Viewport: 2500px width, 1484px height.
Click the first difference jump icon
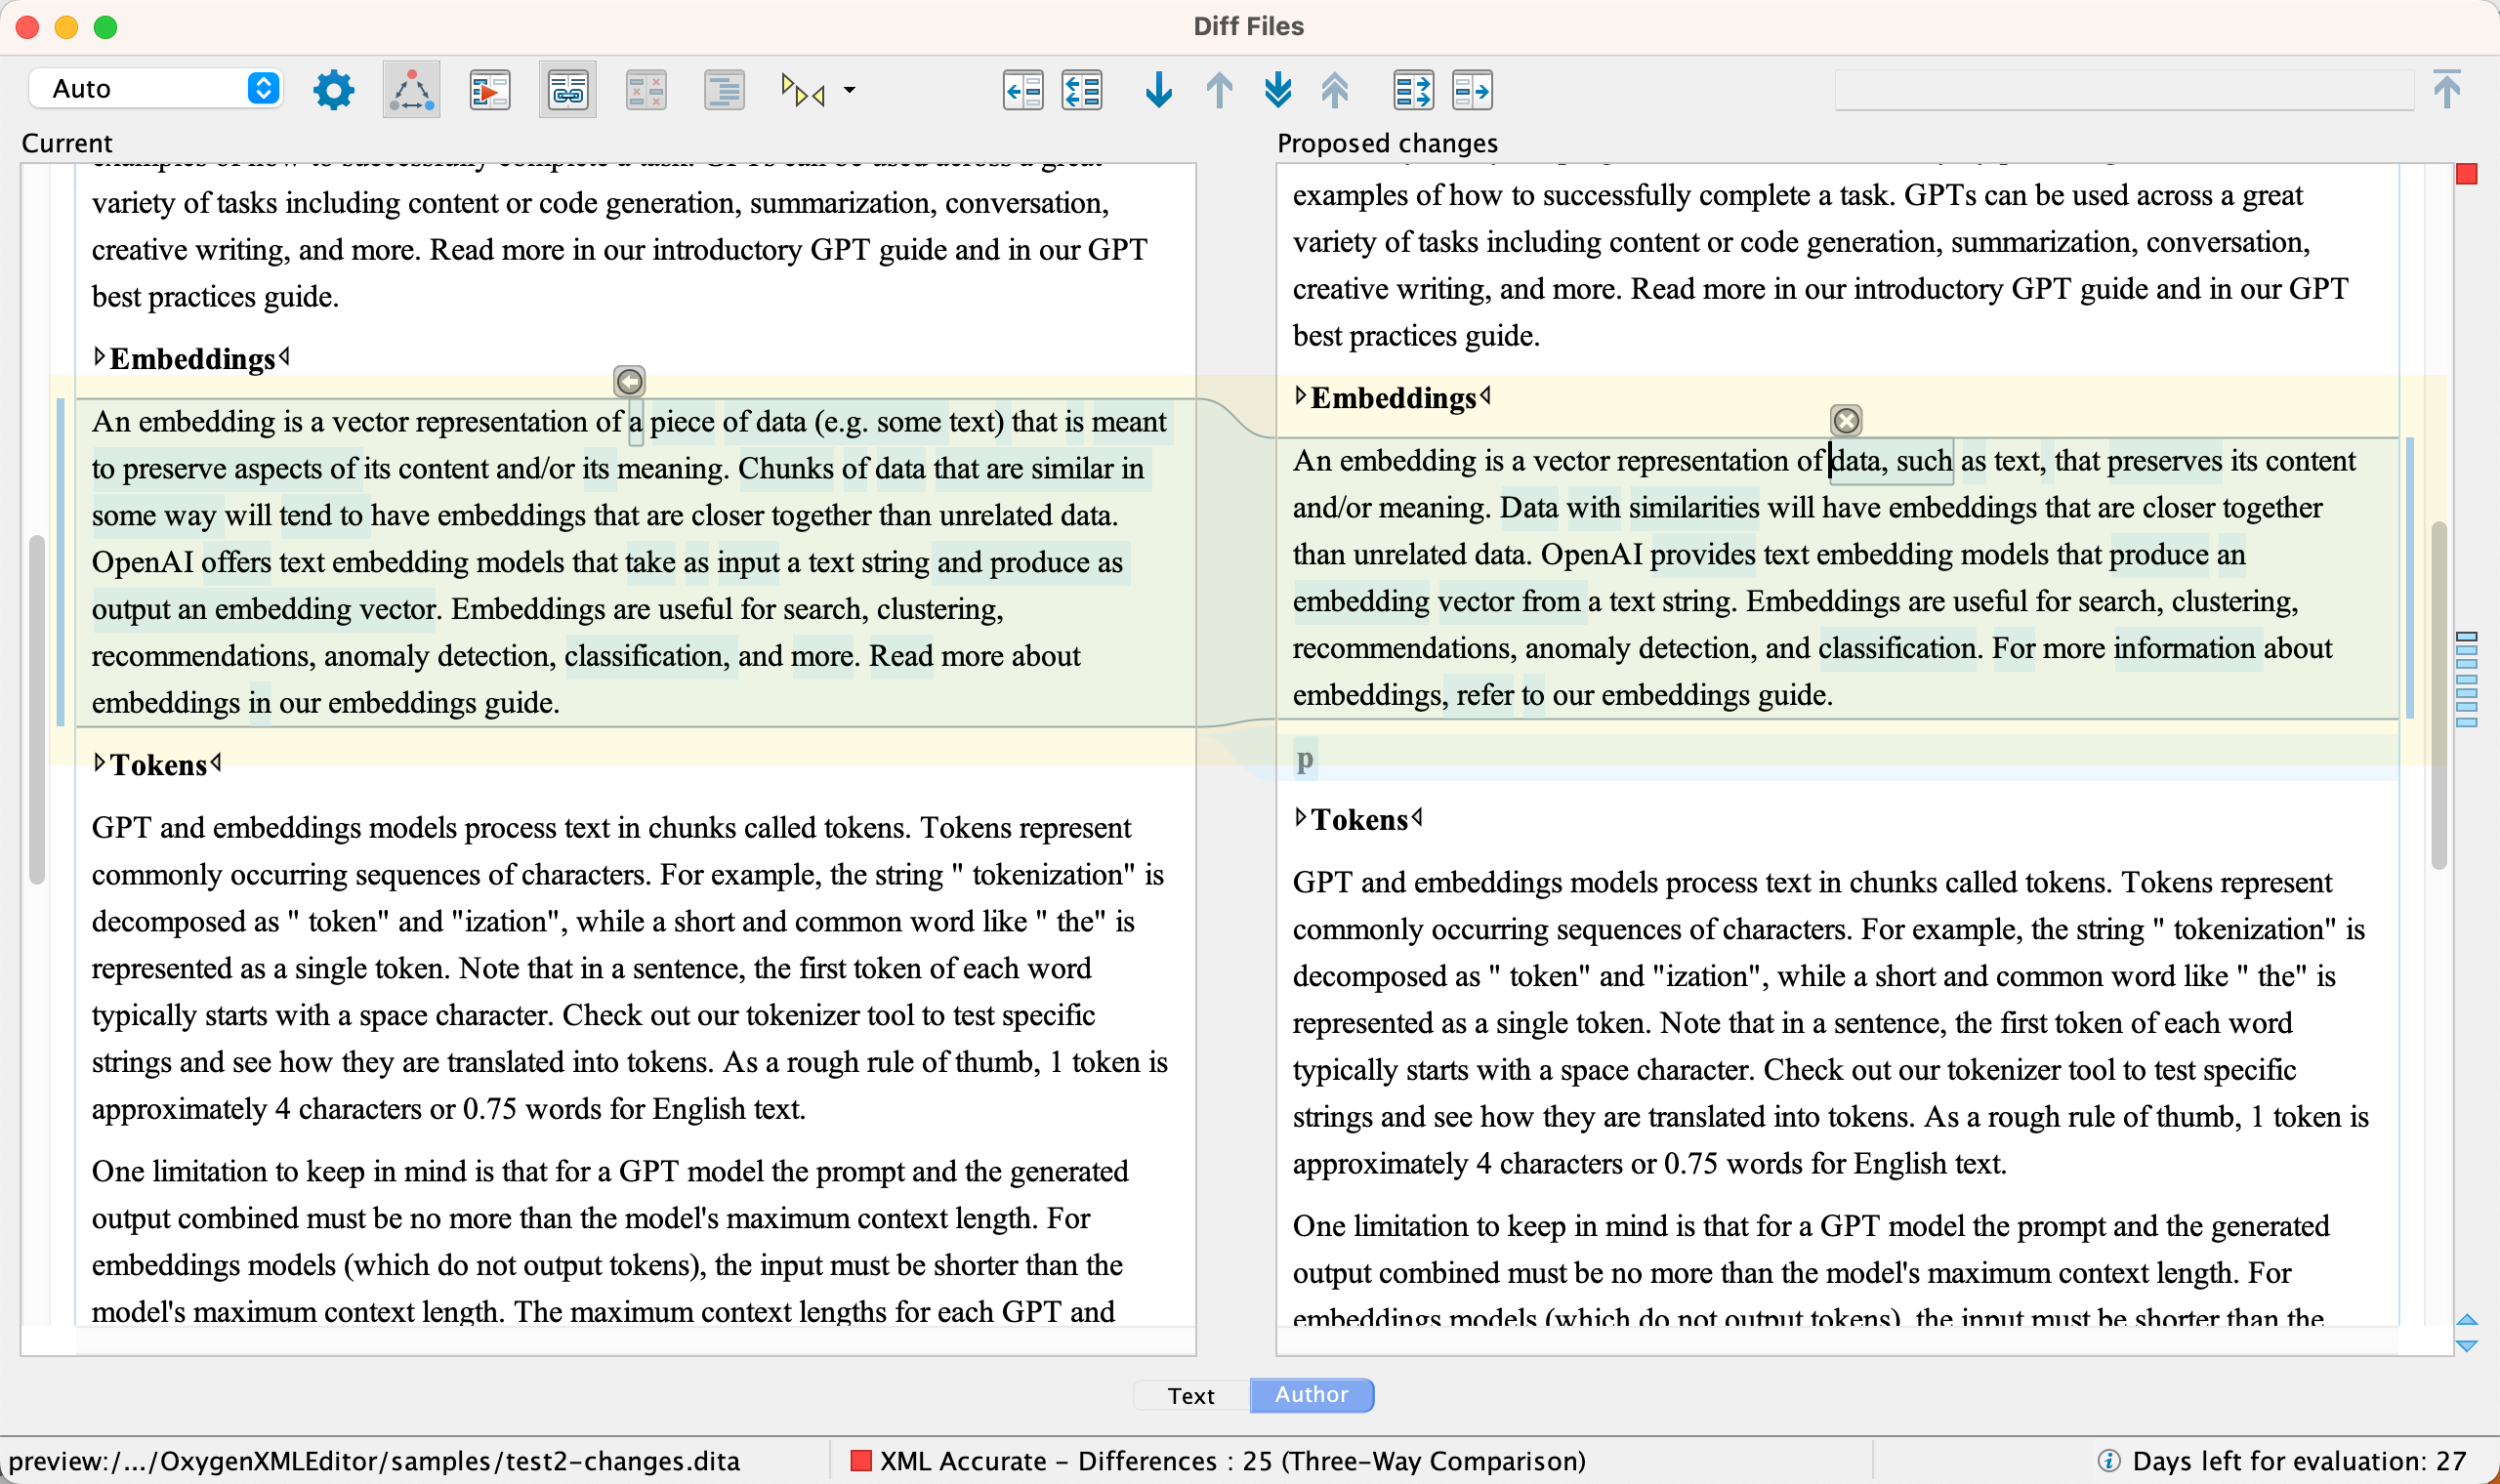tap(1336, 88)
